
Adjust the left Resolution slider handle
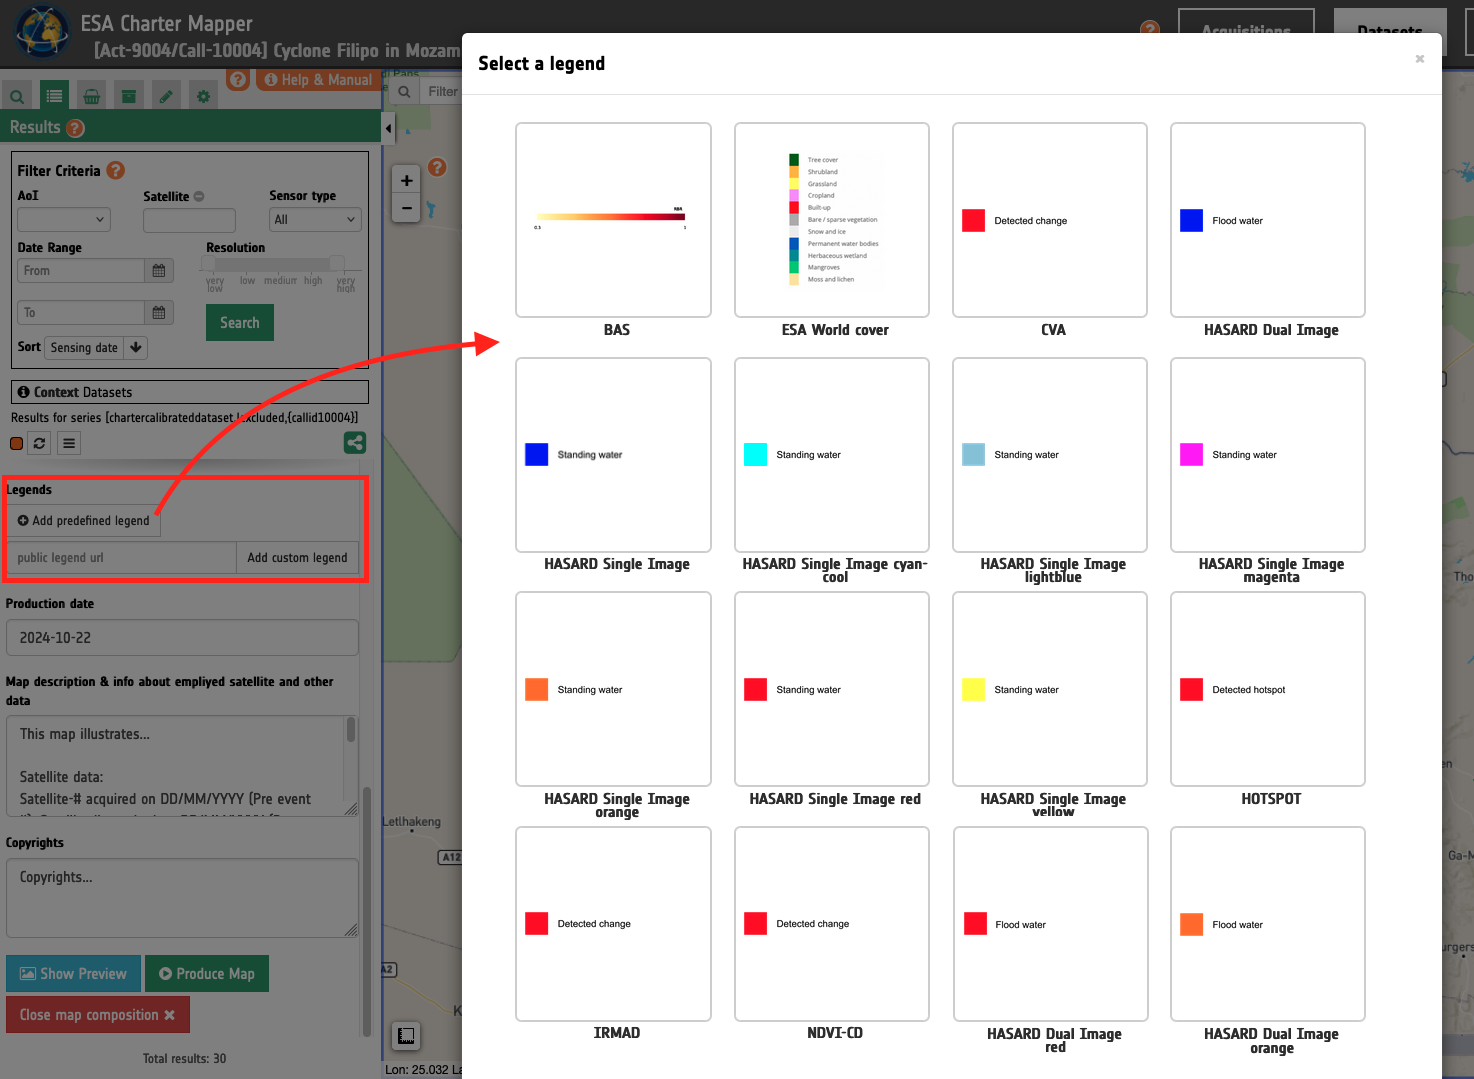click(x=208, y=263)
